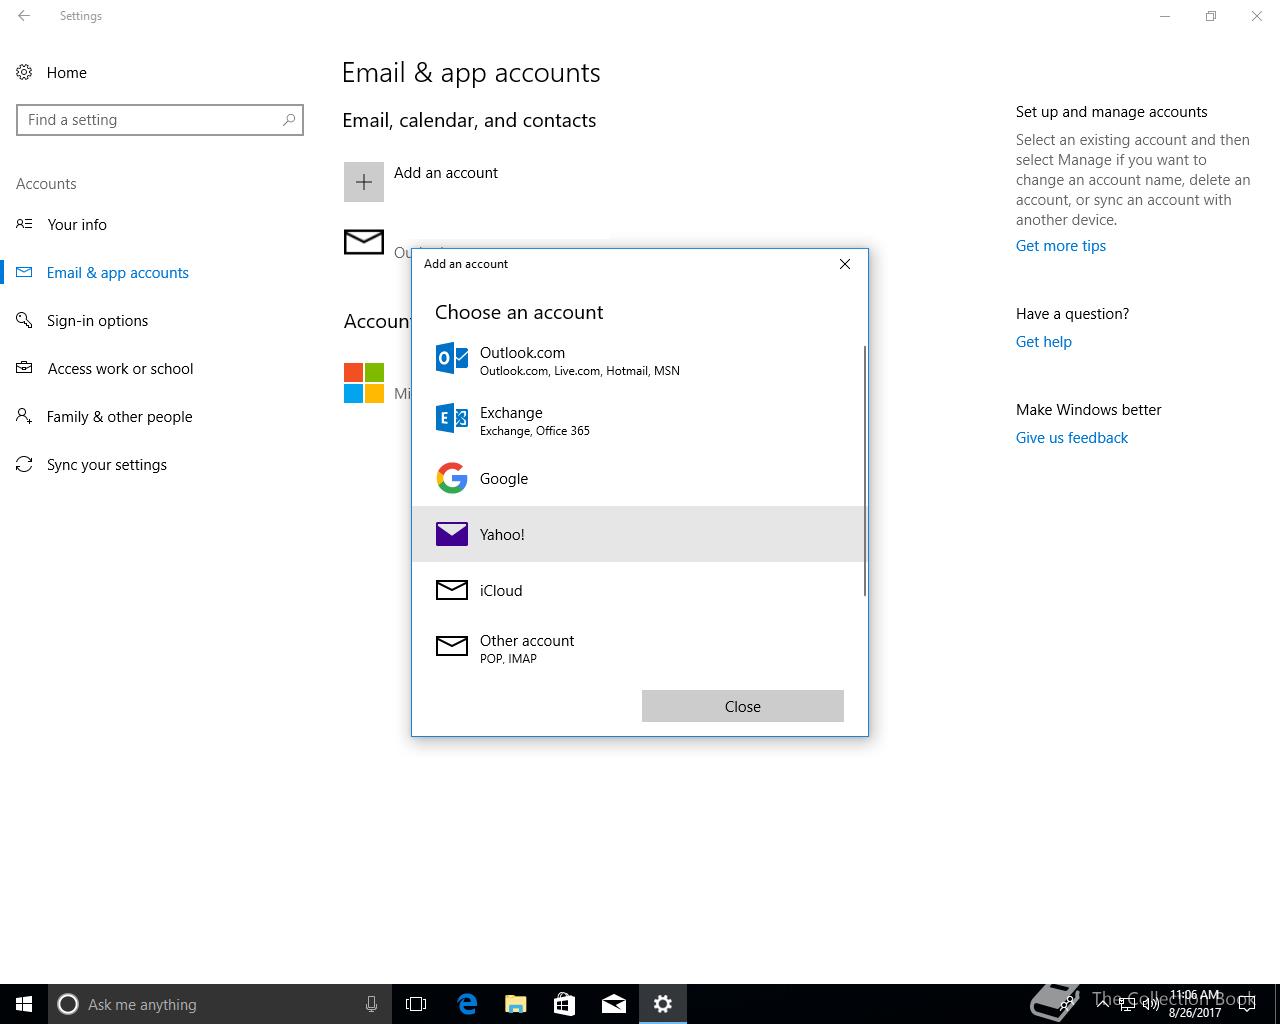The image size is (1280, 1024).
Task: Select the Google account option text
Action: pyautogui.click(x=504, y=479)
